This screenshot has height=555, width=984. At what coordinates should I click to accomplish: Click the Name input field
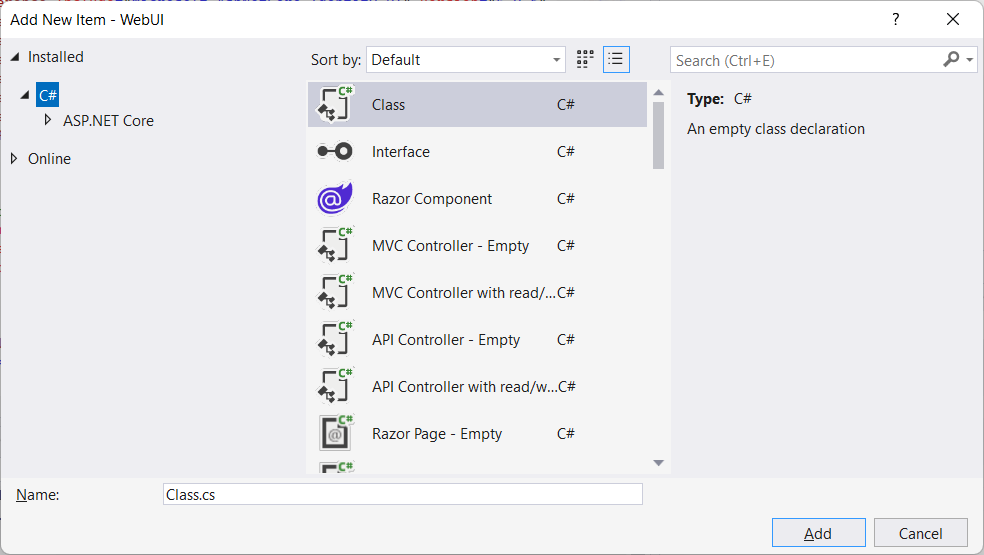click(x=402, y=494)
